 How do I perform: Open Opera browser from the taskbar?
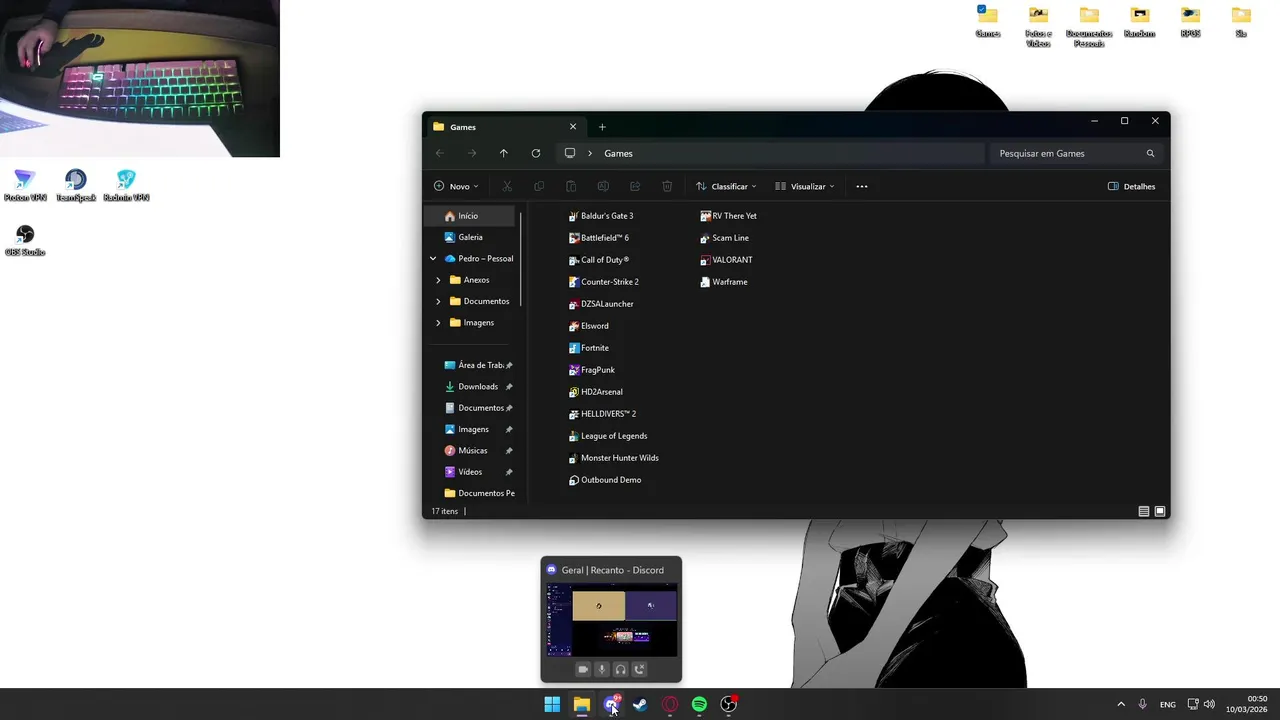pyautogui.click(x=670, y=704)
